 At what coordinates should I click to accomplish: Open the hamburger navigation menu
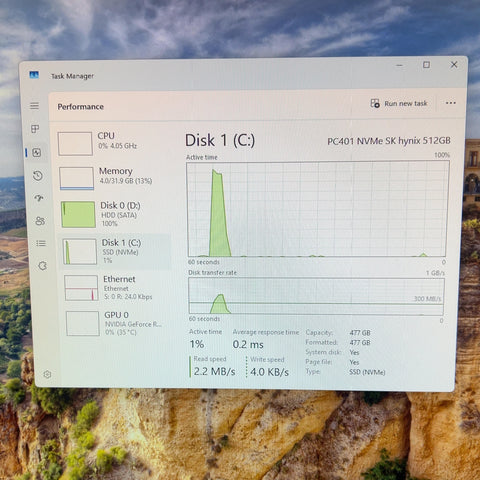pos(34,106)
